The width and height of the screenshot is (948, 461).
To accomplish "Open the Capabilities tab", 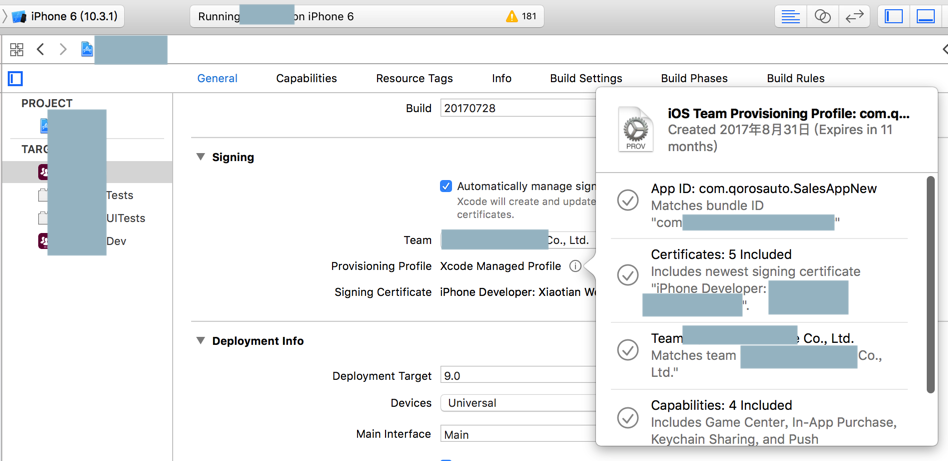I will click(x=306, y=78).
